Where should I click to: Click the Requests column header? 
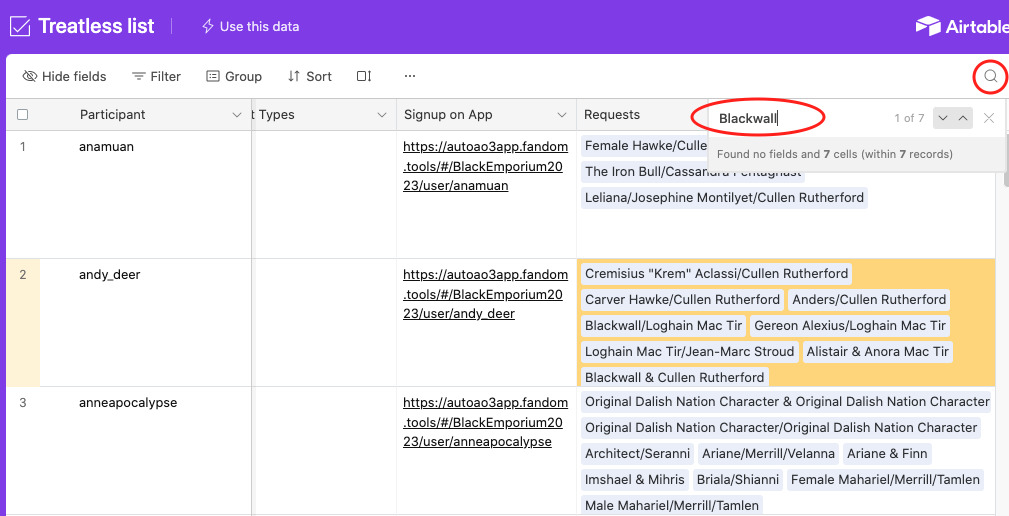coord(612,115)
